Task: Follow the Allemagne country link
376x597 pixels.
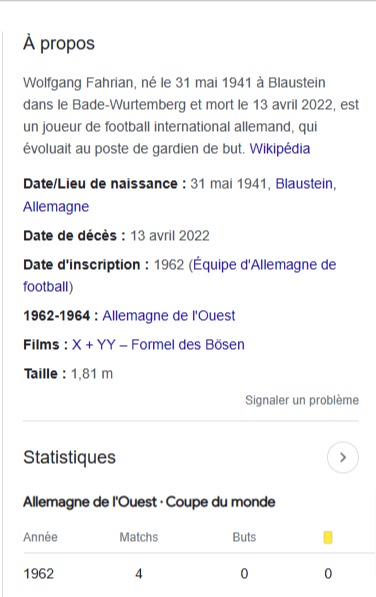Action: [56, 206]
